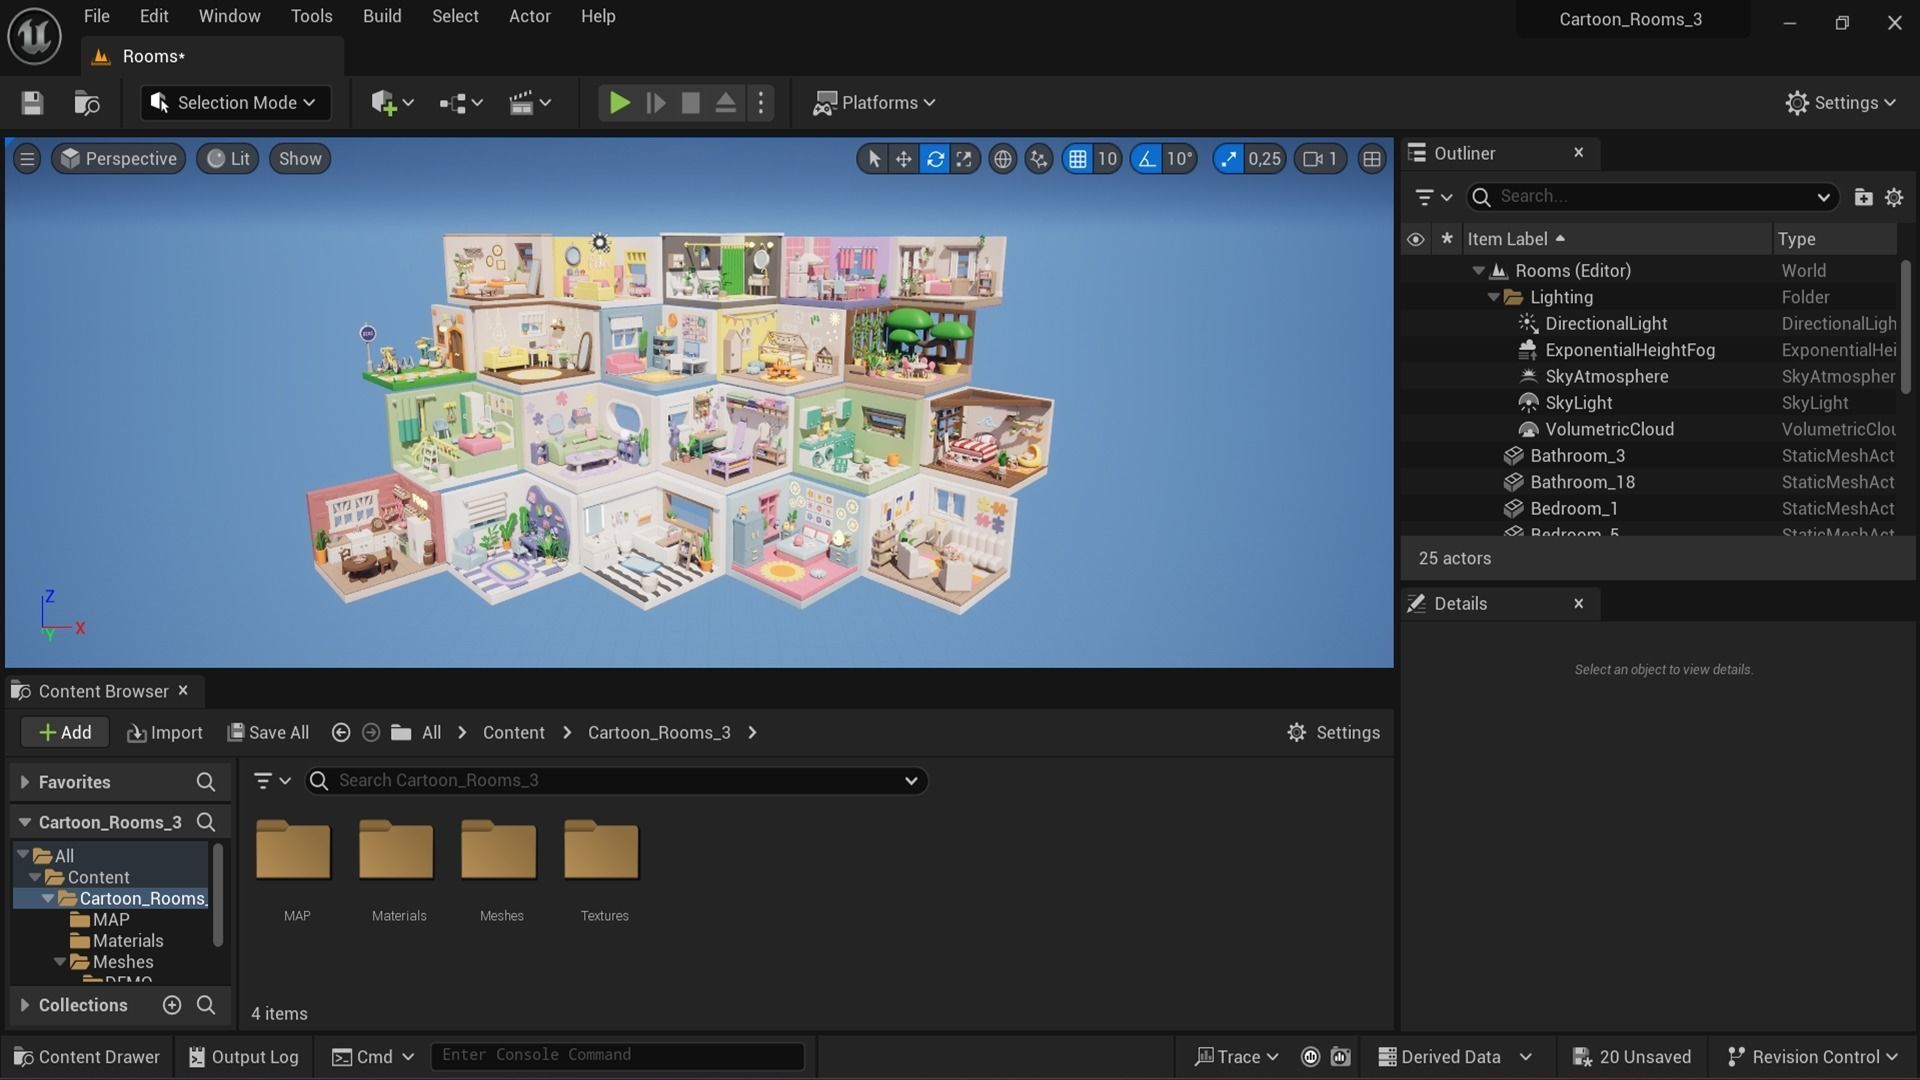Click the Save current level icon
1920x1080 pixels.
click(32, 103)
